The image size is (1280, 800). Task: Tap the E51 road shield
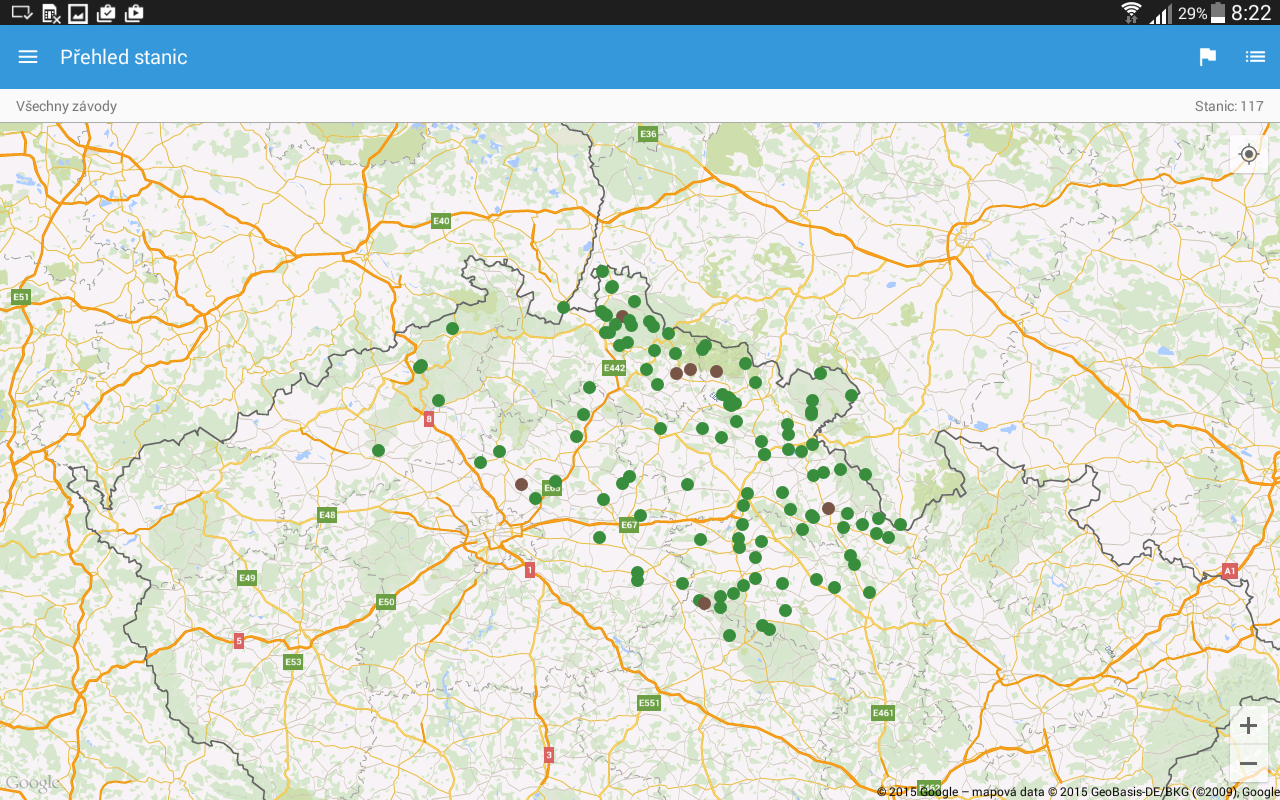point(21,296)
